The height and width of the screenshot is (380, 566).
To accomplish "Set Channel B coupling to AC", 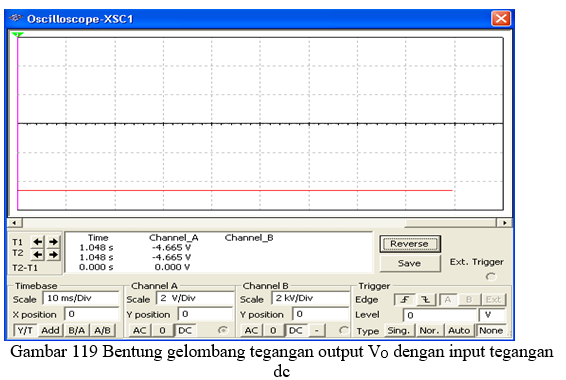I will 251,330.
